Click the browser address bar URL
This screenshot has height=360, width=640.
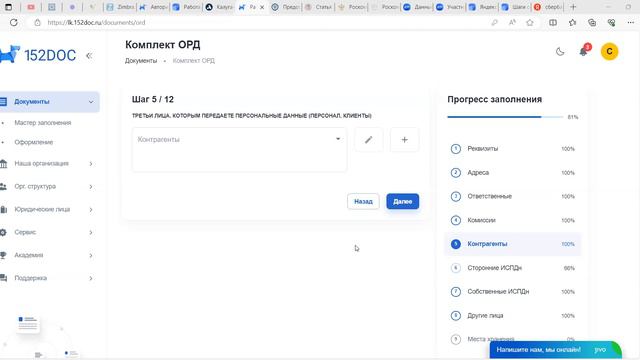(x=96, y=22)
